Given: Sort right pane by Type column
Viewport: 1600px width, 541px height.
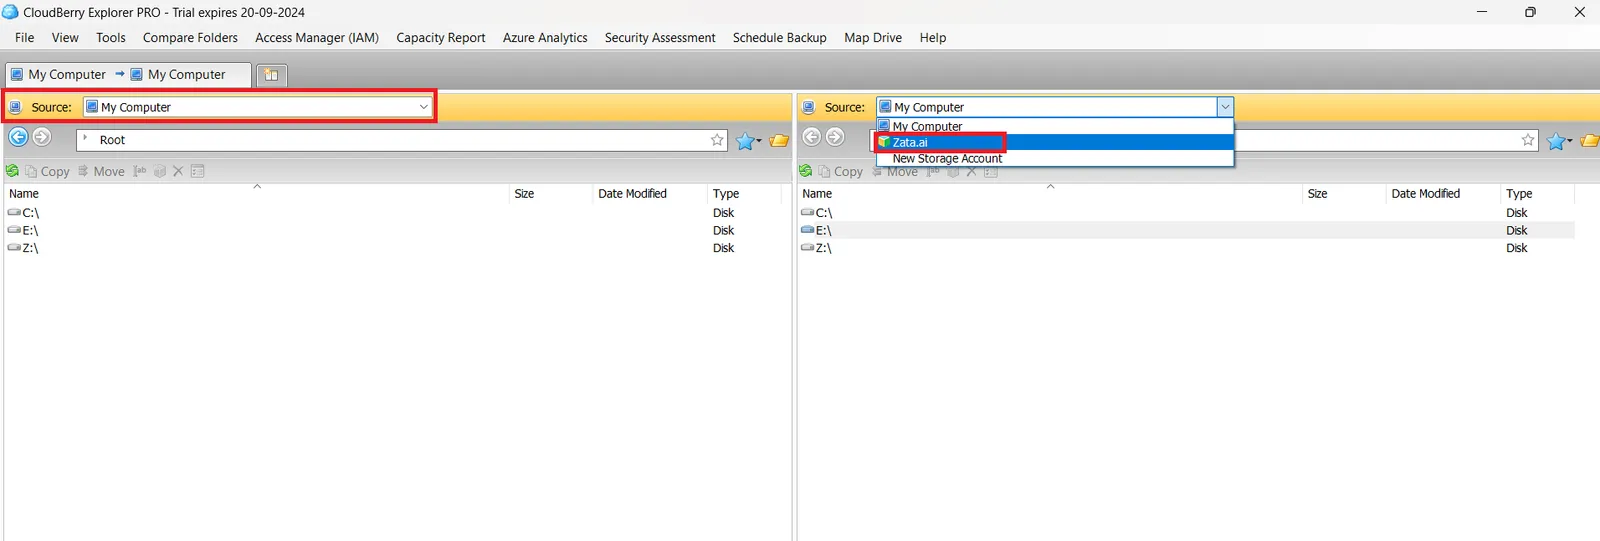Looking at the screenshot, I should 1519,194.
